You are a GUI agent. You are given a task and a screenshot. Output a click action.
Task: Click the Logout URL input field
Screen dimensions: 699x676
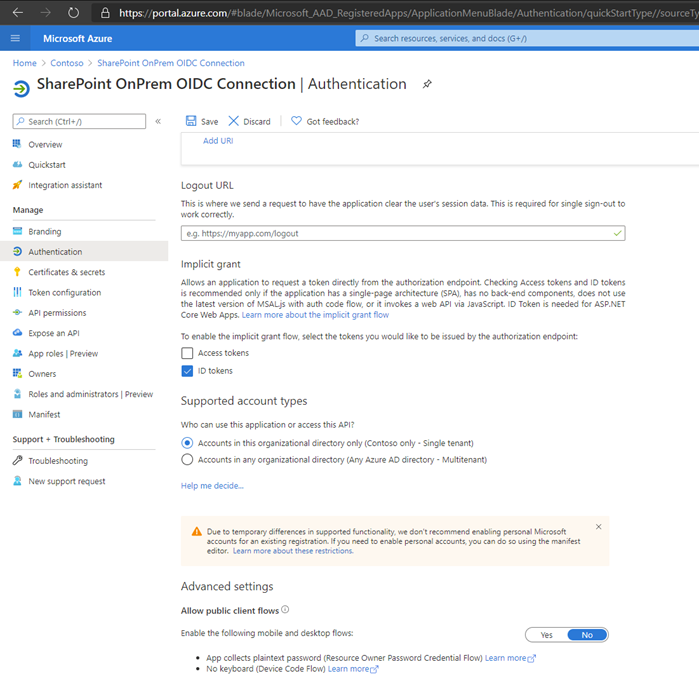tap(403, 233)
